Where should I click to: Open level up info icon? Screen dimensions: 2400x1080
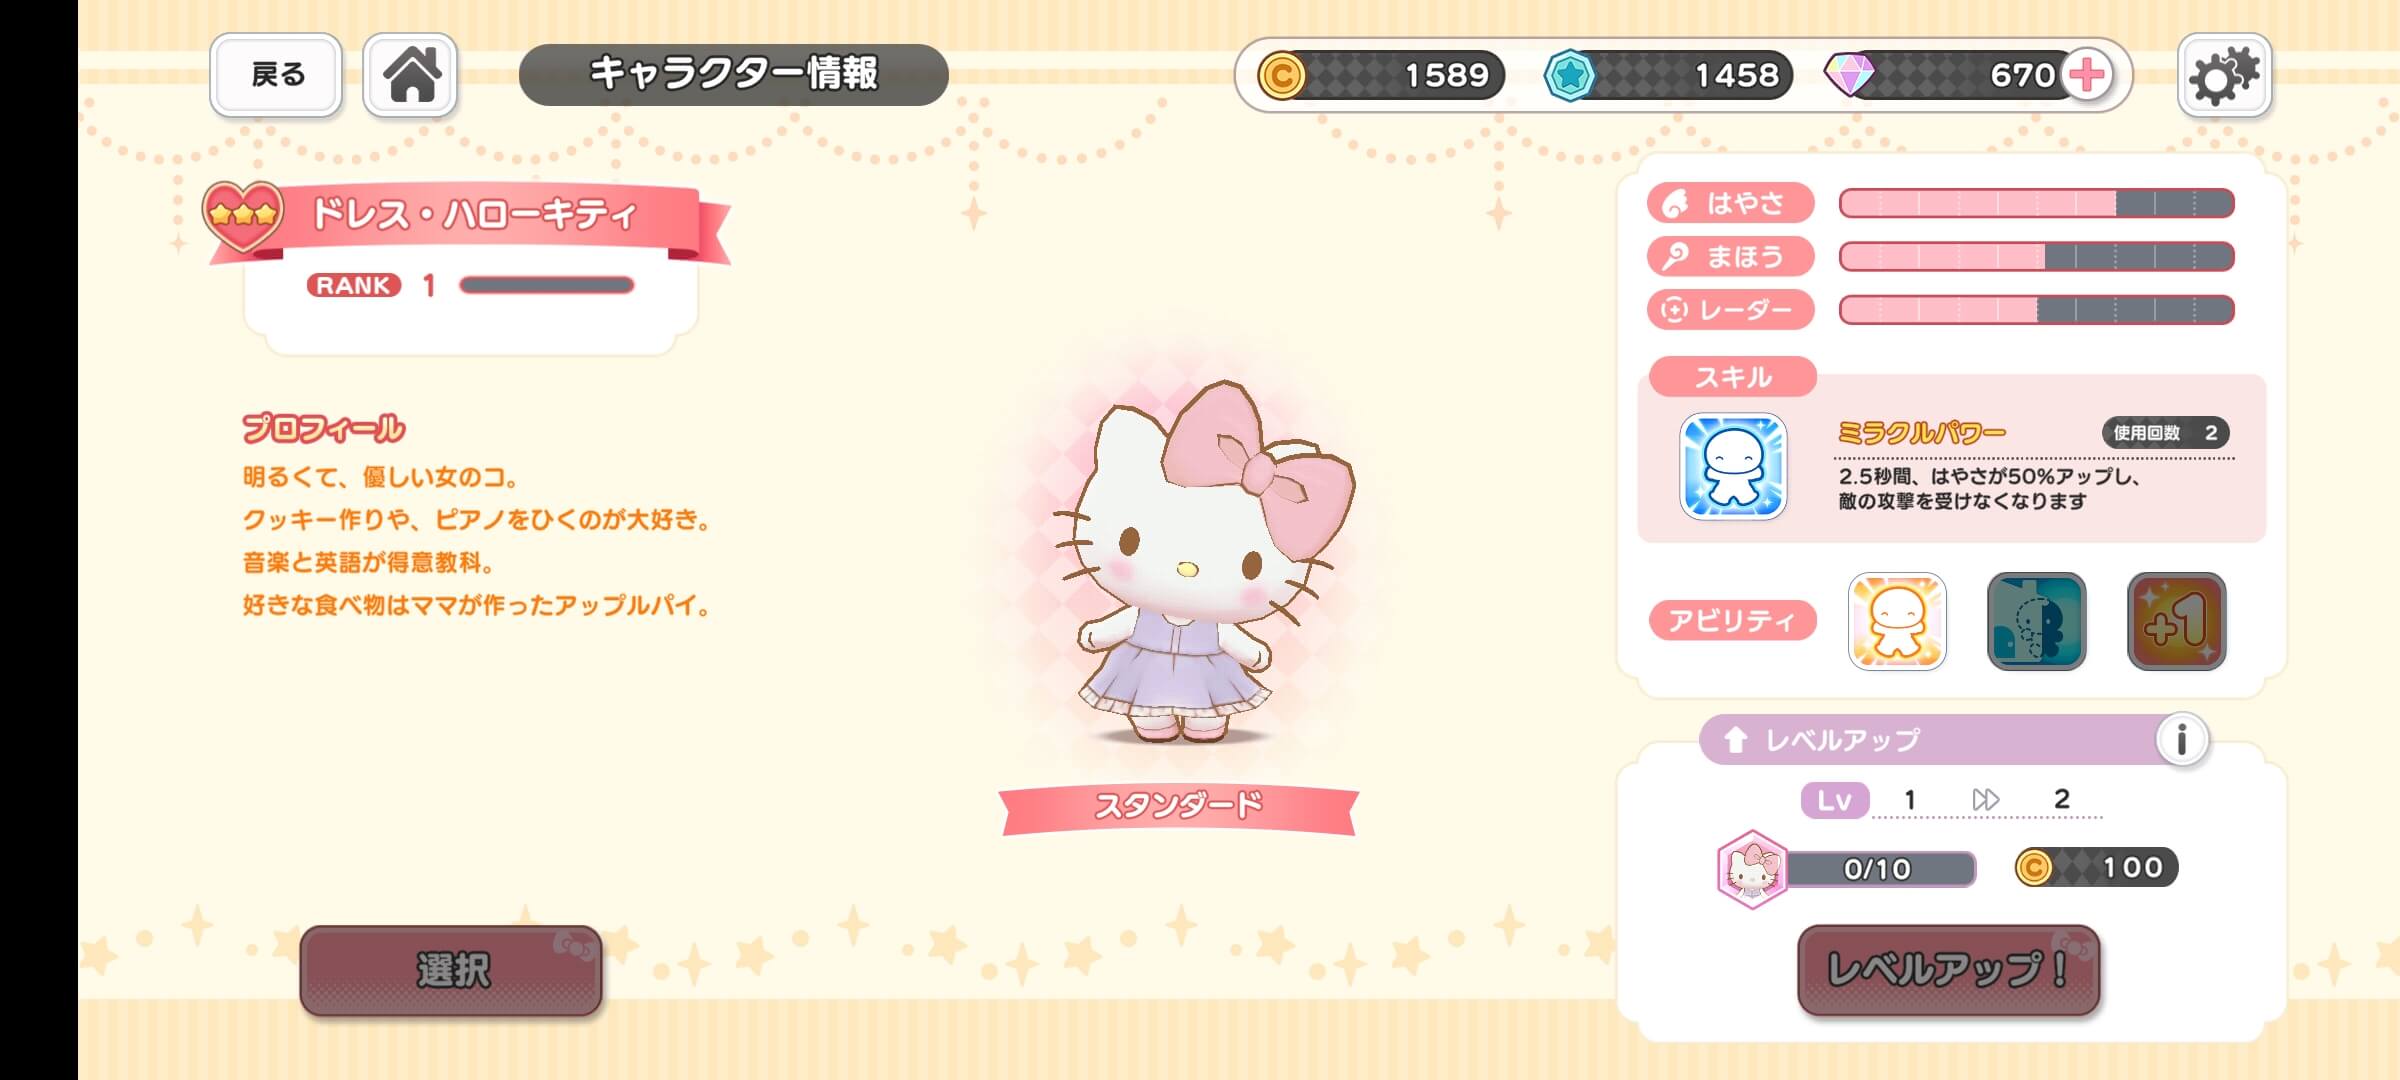[2181, 740]
